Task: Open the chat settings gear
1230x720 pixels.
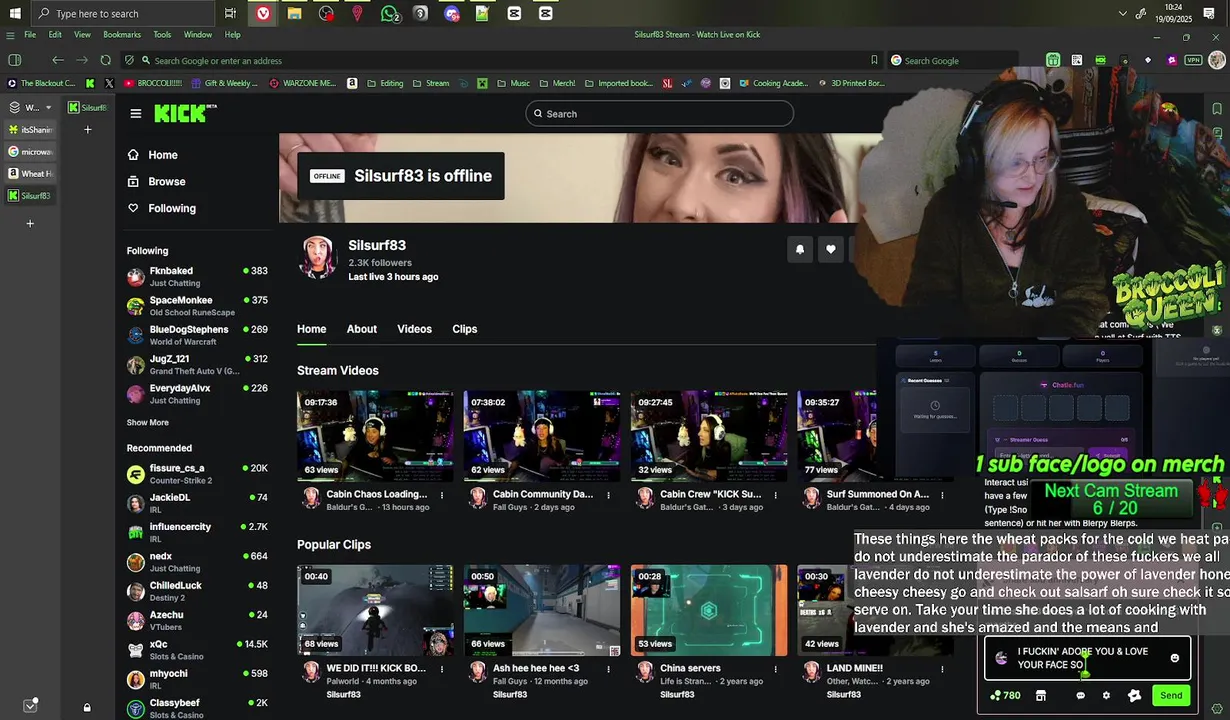Action: coord(1106,695)
